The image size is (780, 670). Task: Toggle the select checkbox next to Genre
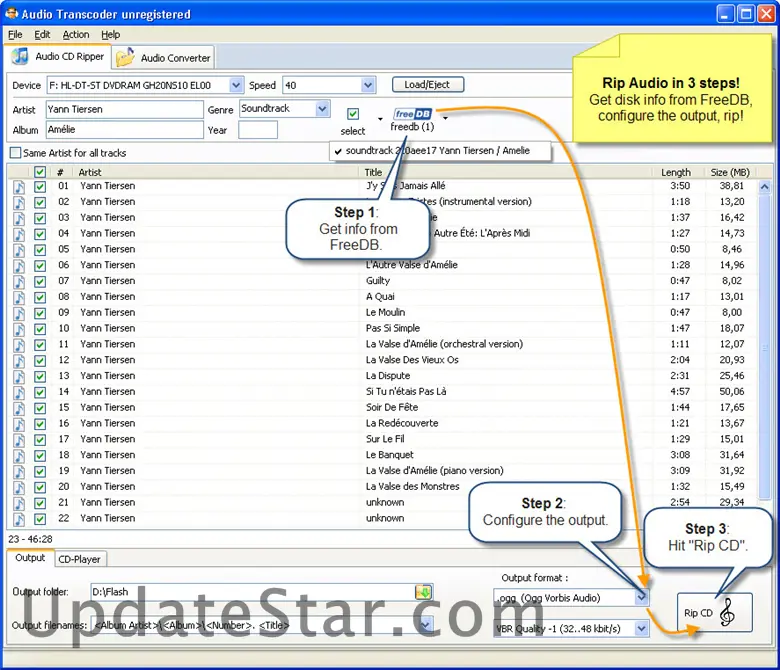(x=353, y=114)
